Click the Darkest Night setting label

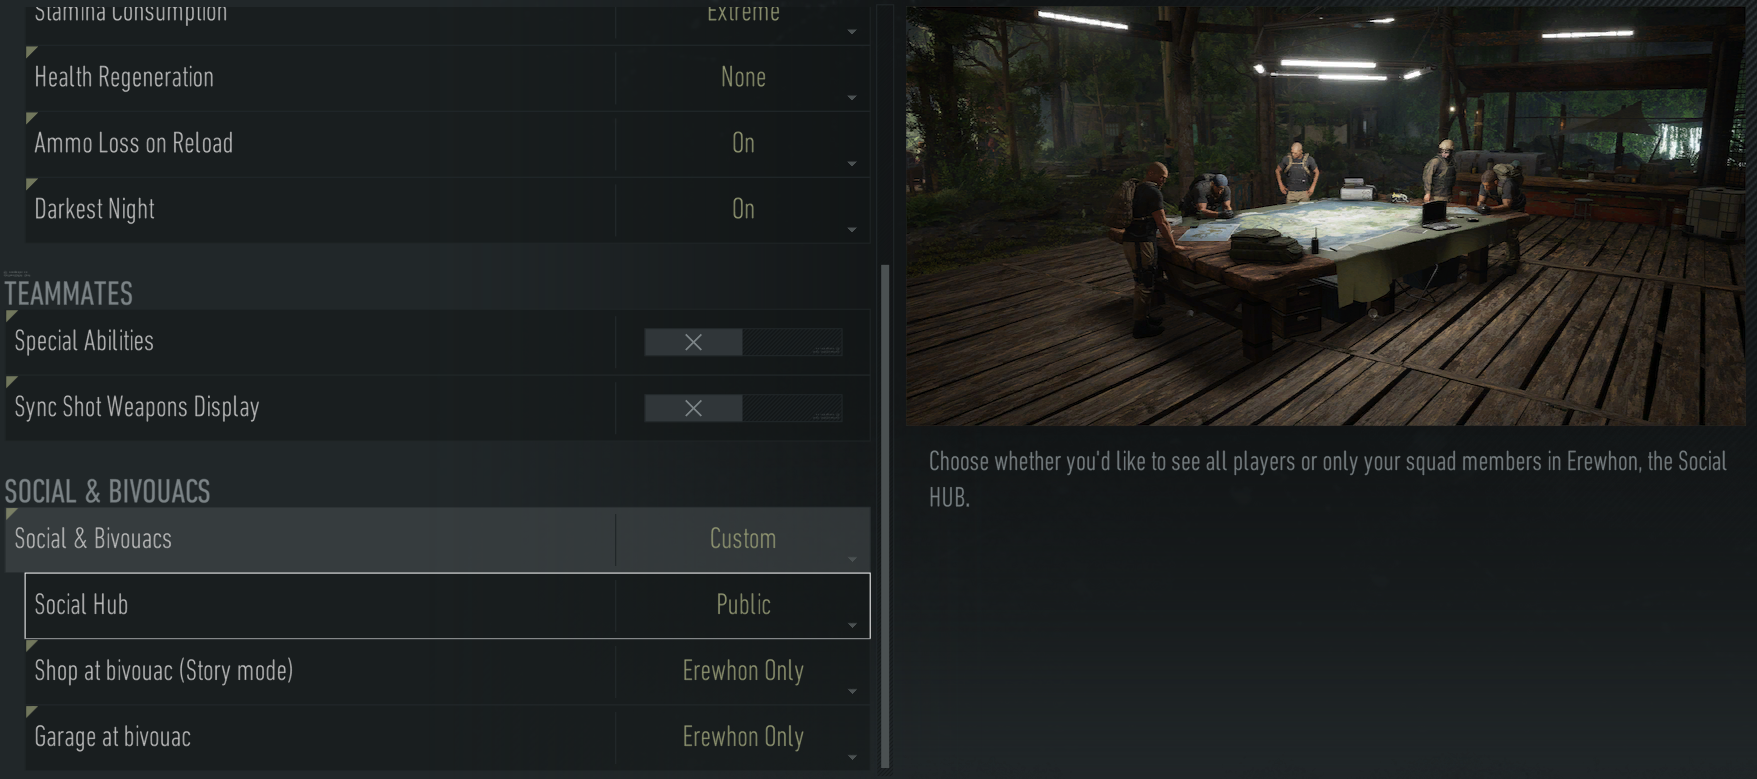tap(95, 209)
